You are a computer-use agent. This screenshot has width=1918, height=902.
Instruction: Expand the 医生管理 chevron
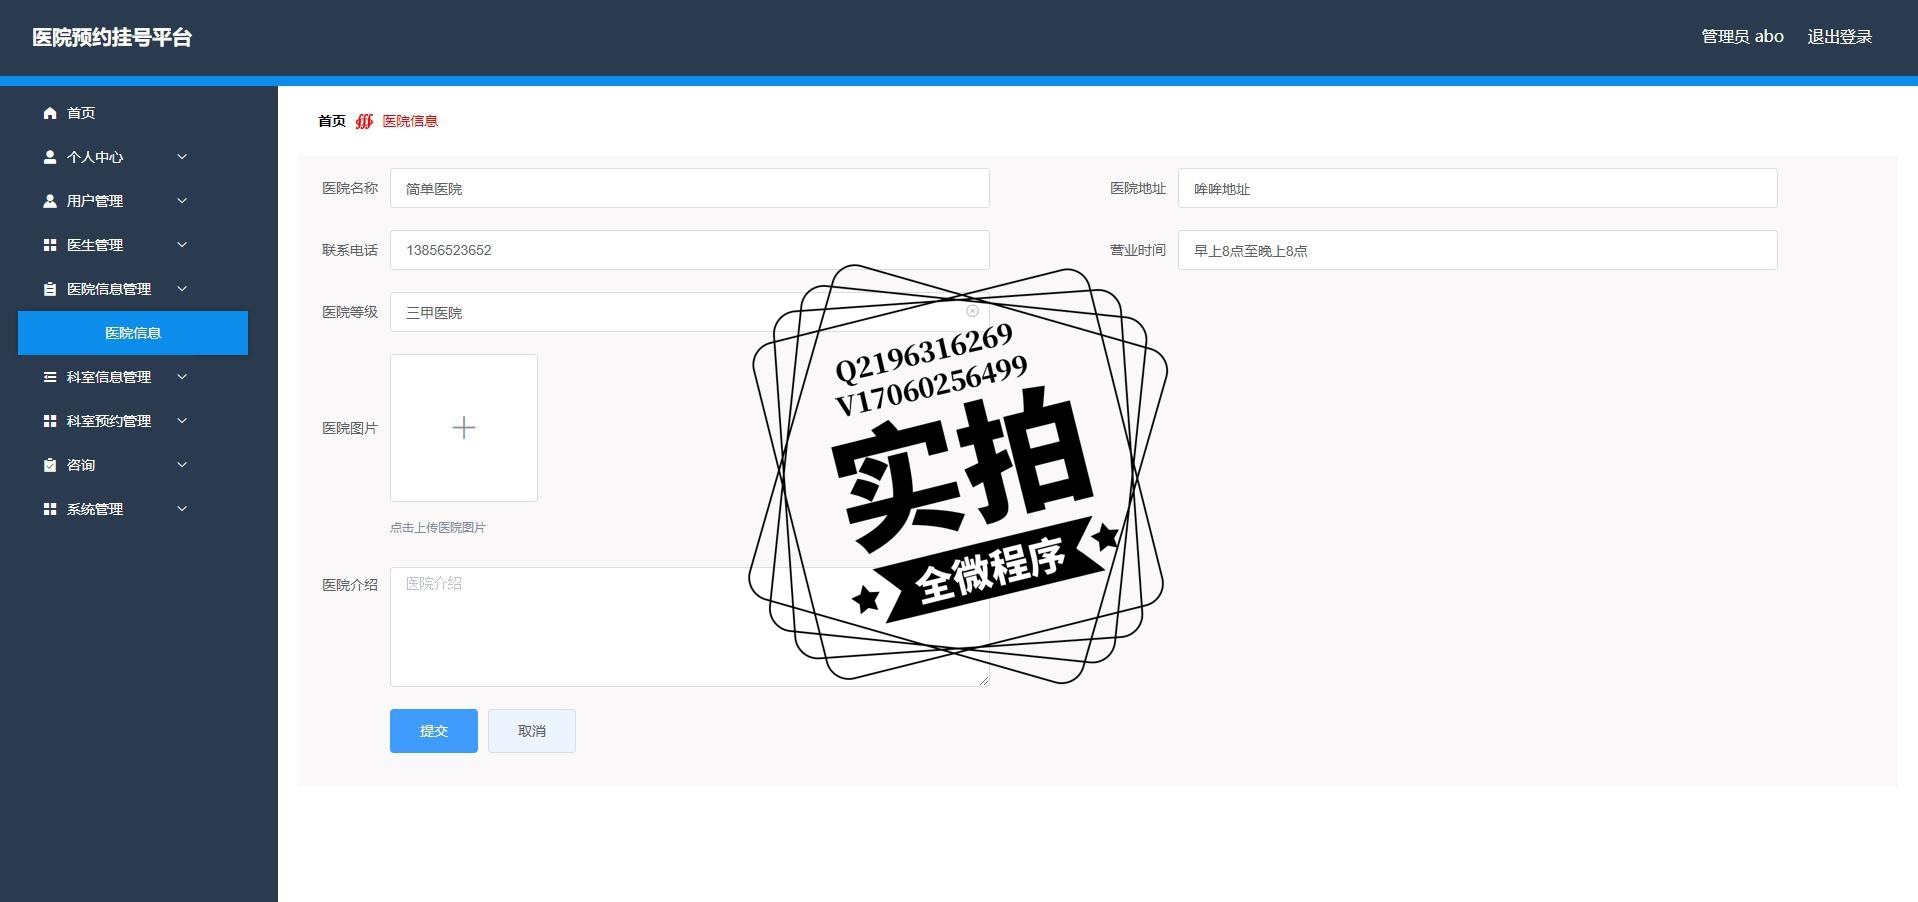click(x=182, y=245)
